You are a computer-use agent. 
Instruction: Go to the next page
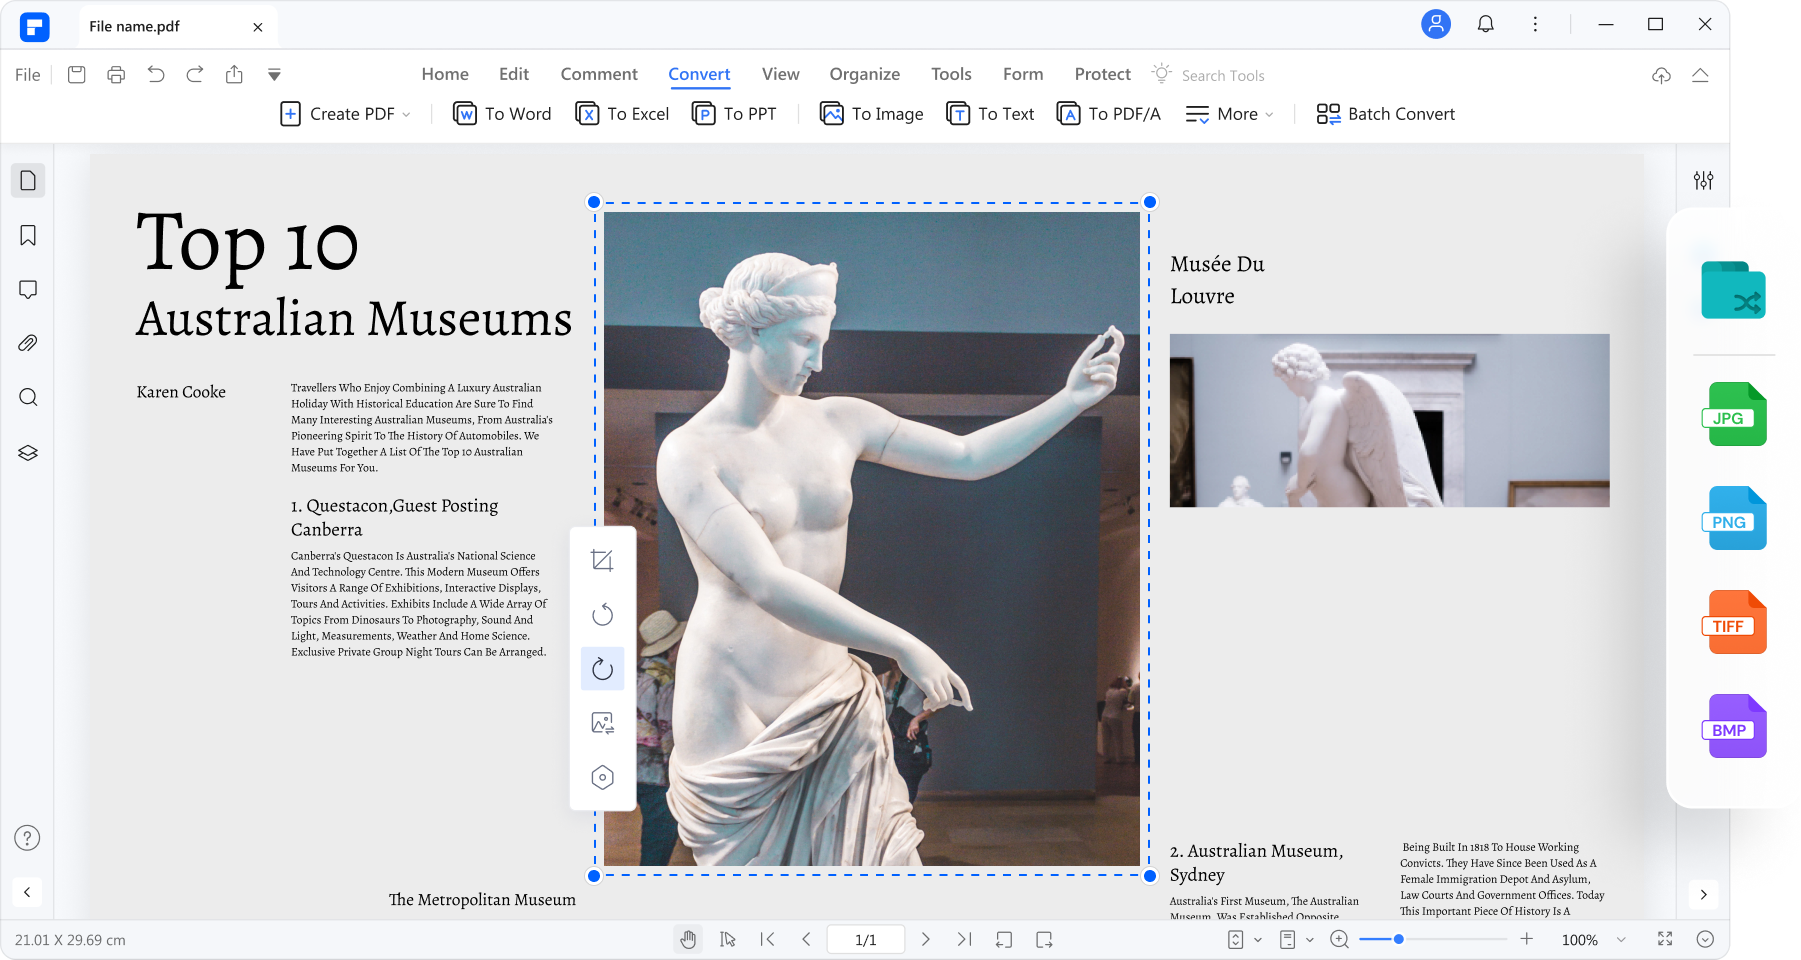926,939
